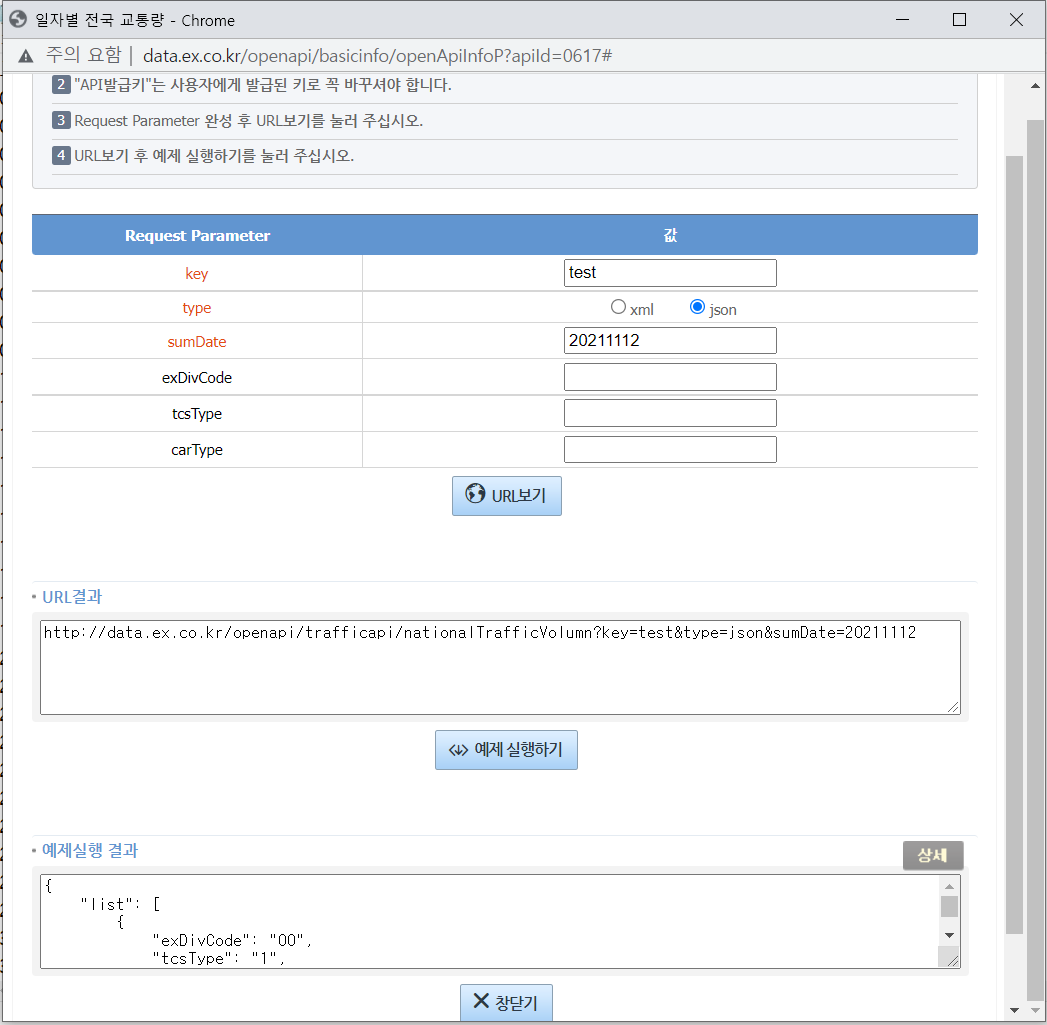
Task: Click the type parameter label
Action: point(197,308)
